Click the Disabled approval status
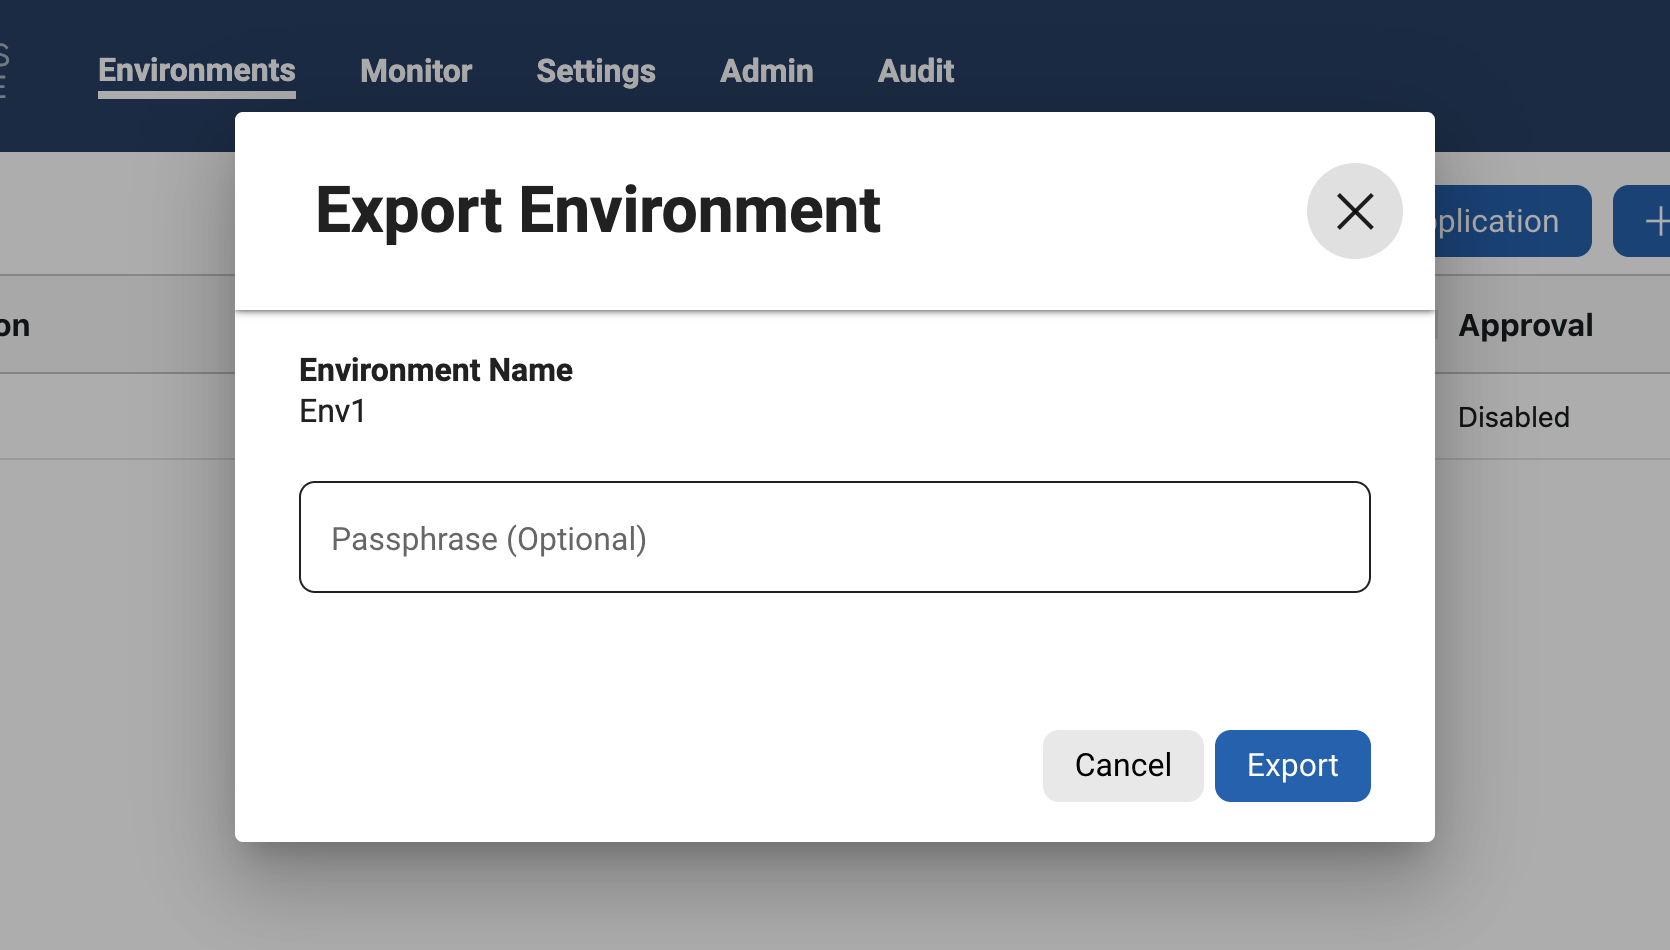The height and width of the screenshot is (950, 1670). pos(1512,417)
